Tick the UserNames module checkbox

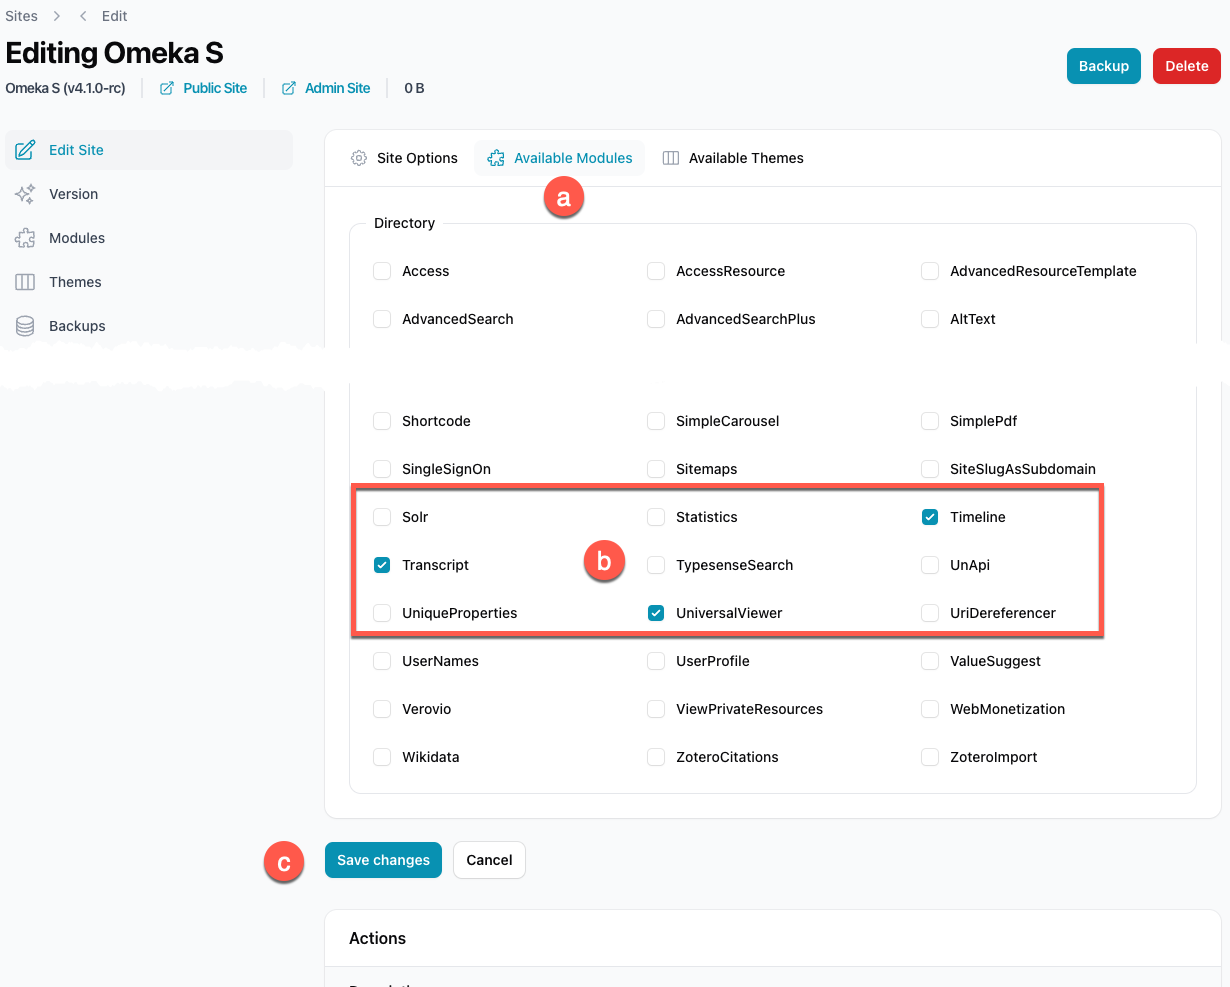(382, 661)
